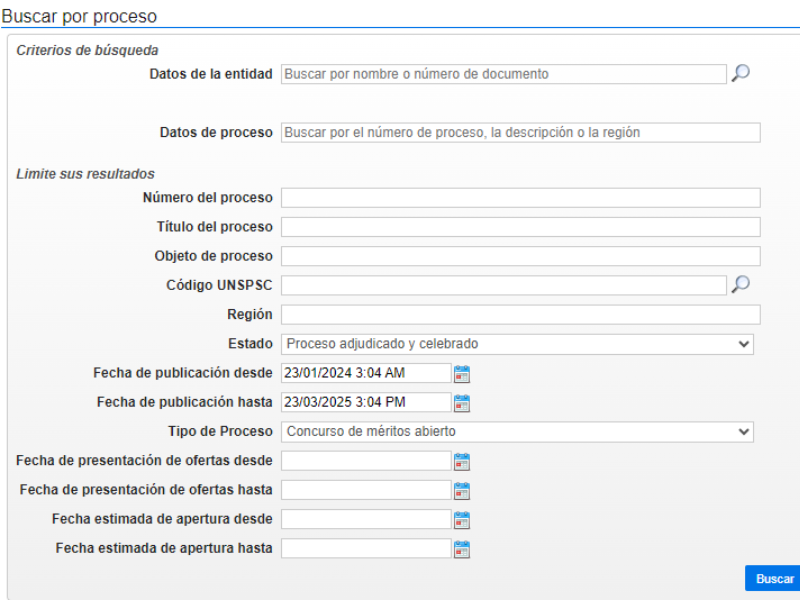Click the Fecha de publicación desde date field

click(366, 373)
